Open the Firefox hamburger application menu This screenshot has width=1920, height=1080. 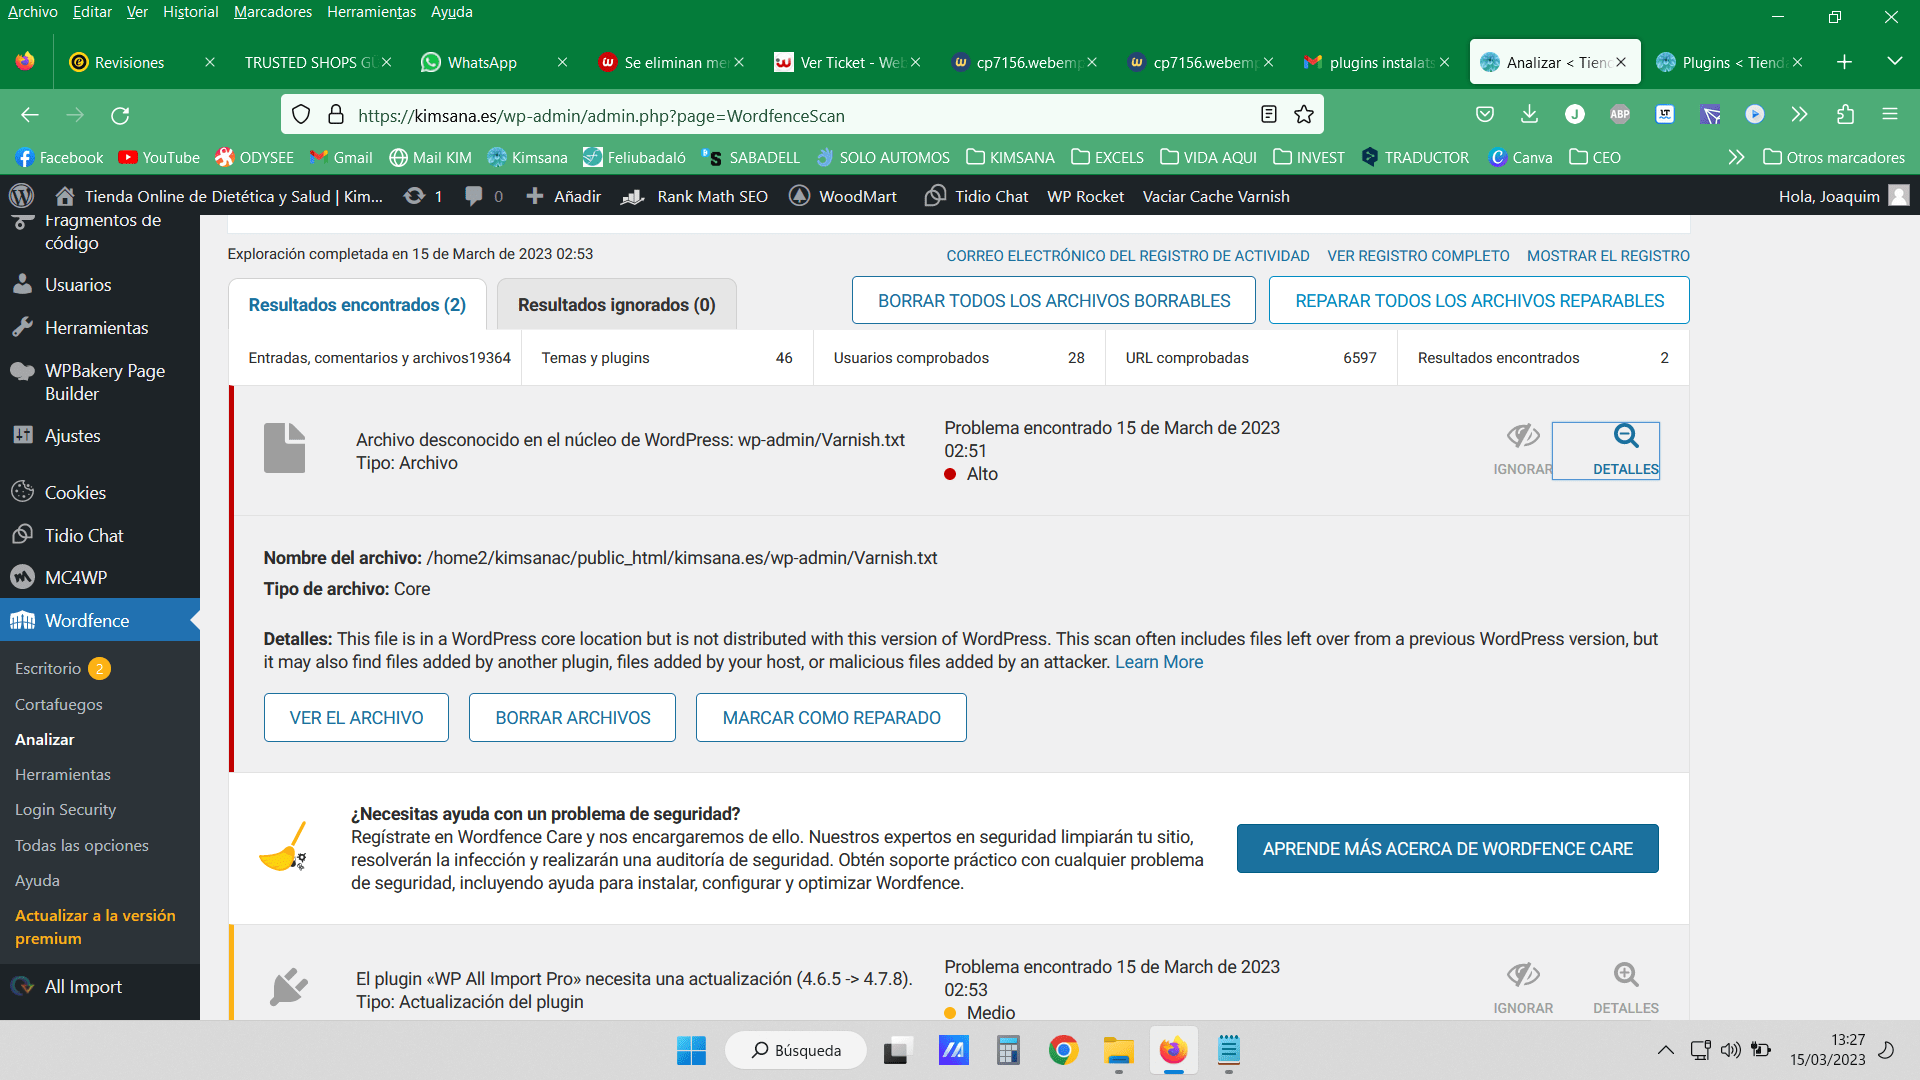coord(1890,115)
